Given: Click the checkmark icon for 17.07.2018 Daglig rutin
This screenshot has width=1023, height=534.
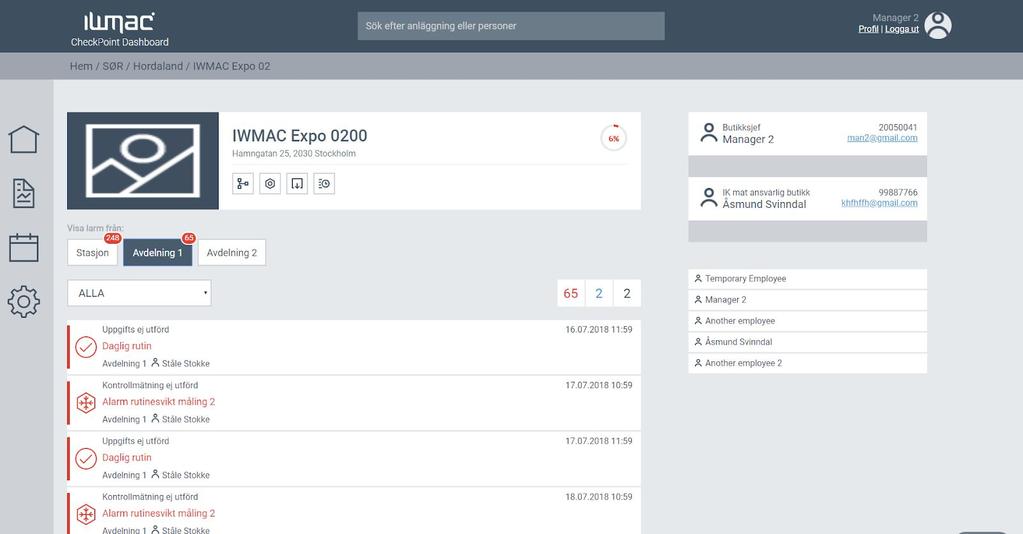Looking at the screenshot, I should pyautogui.click(x=86, y=458).
